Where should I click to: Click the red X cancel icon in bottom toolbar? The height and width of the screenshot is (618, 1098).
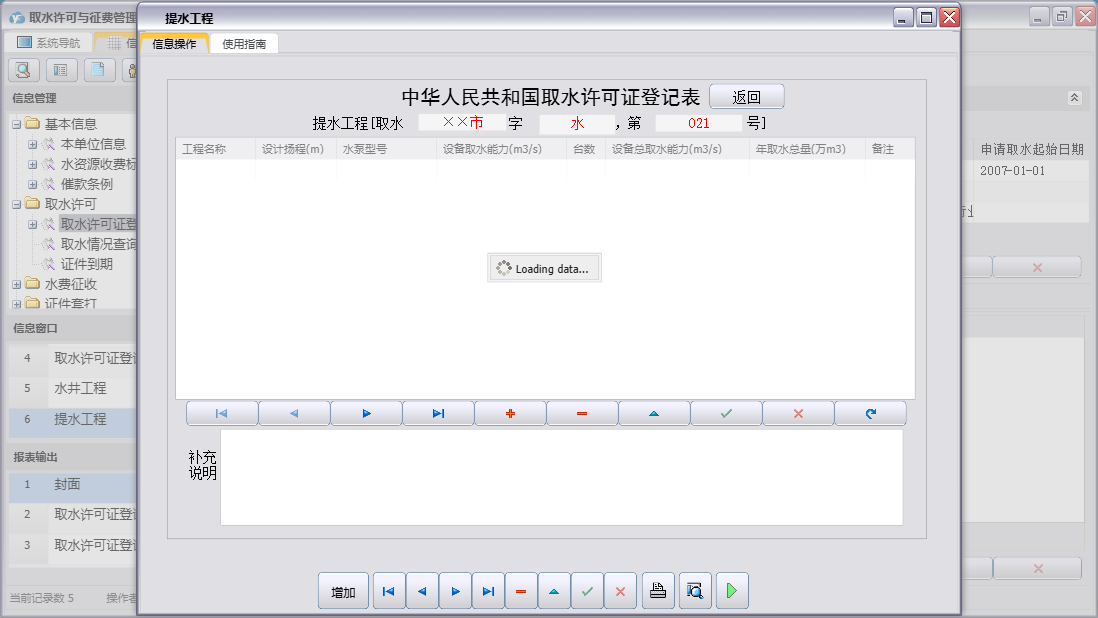tap(620, 591)
